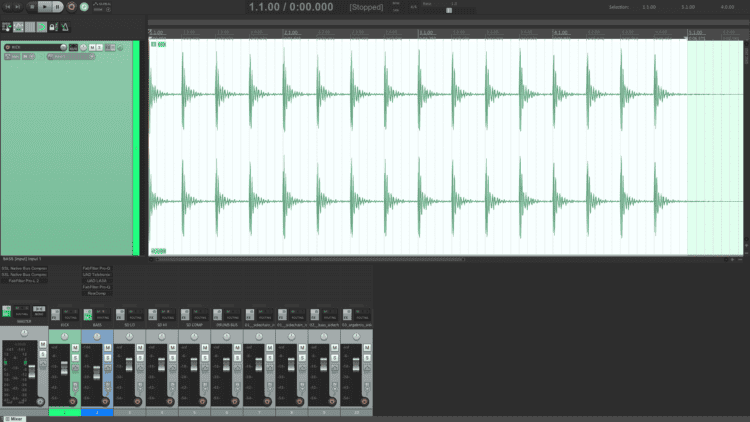Open SD LO mixer strip FX button

(x=120, y=314)
